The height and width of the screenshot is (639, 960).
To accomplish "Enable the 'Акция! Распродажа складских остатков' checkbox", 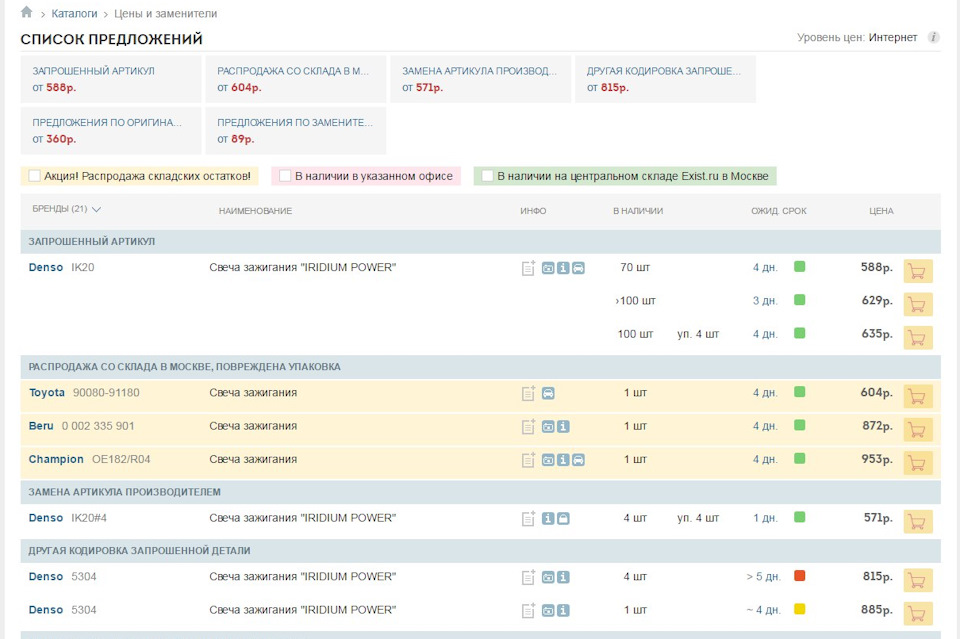I will pyautogui.click(x=34, y=176).
